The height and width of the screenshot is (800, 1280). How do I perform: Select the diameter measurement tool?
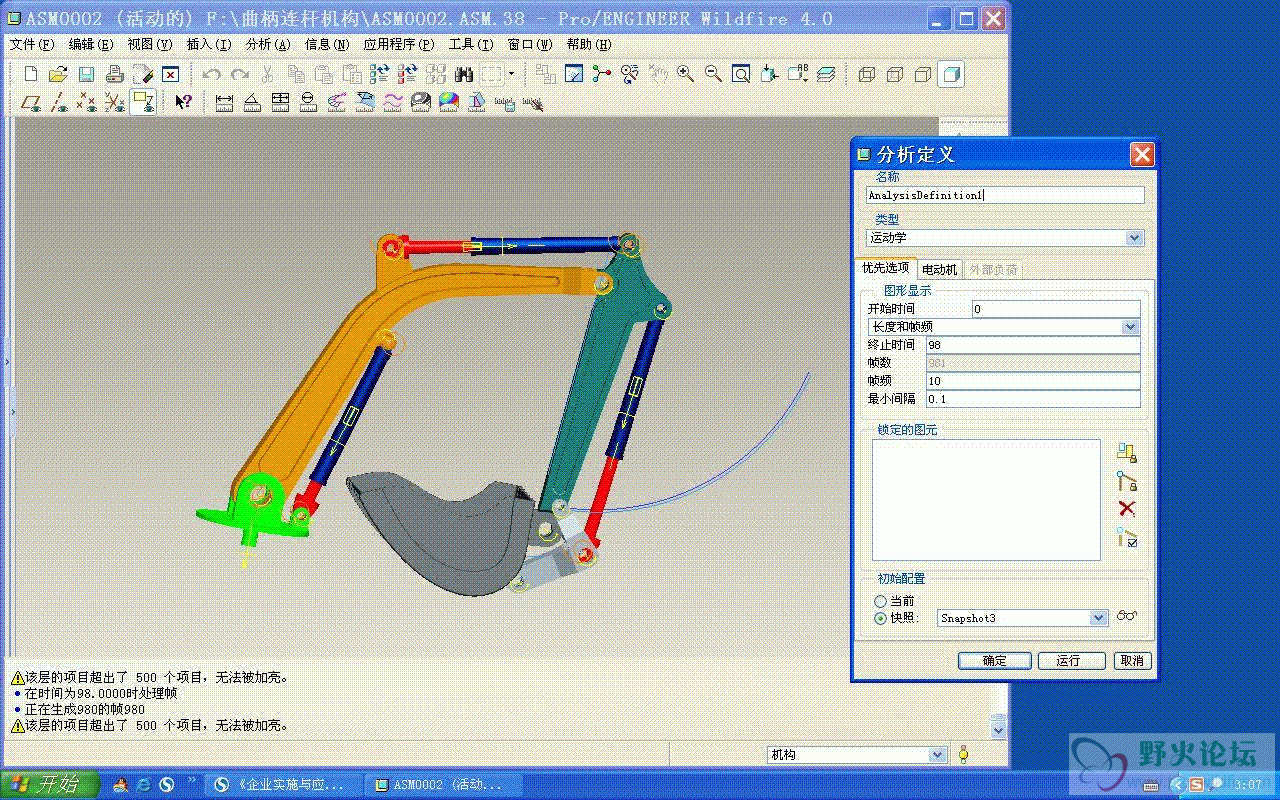click(x=309, y=102)
